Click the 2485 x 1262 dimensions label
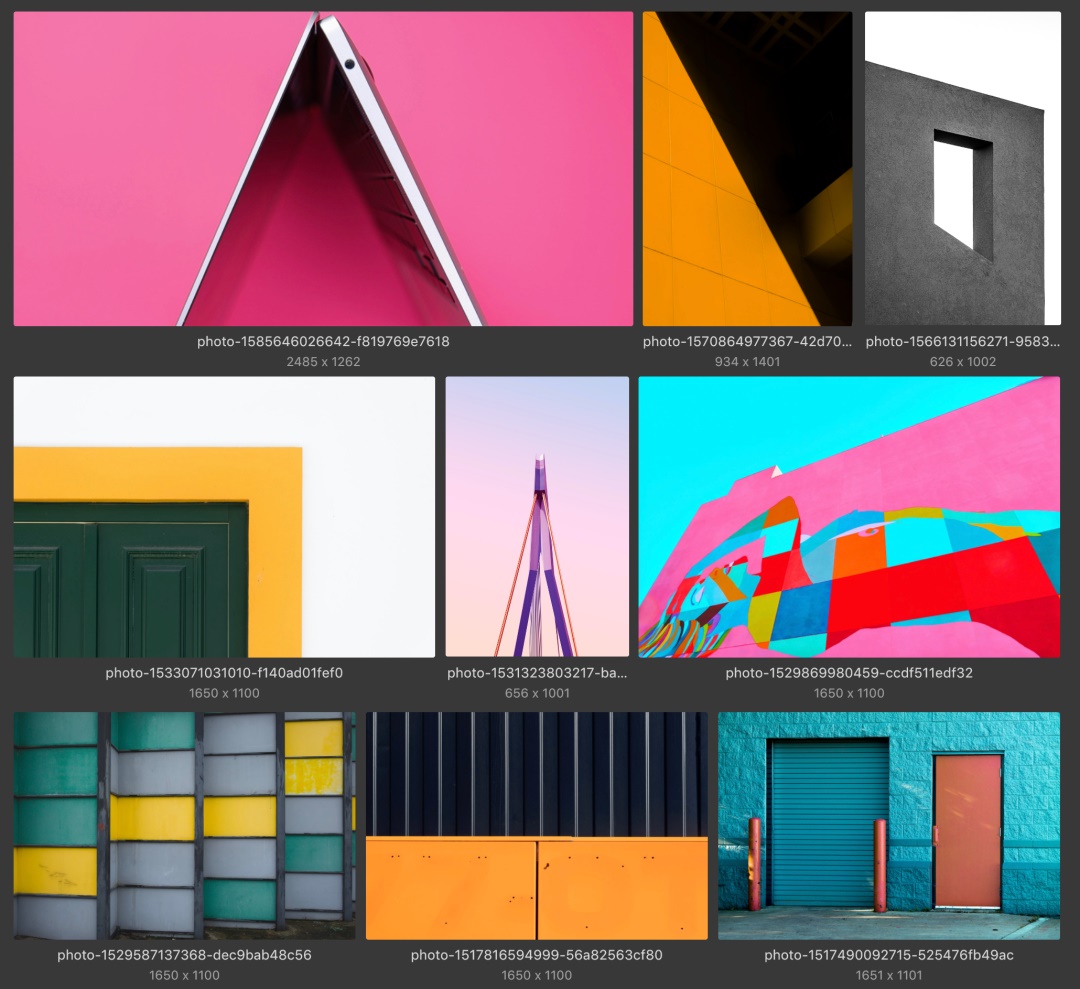The image size is (1080, 989). [323, 362]
